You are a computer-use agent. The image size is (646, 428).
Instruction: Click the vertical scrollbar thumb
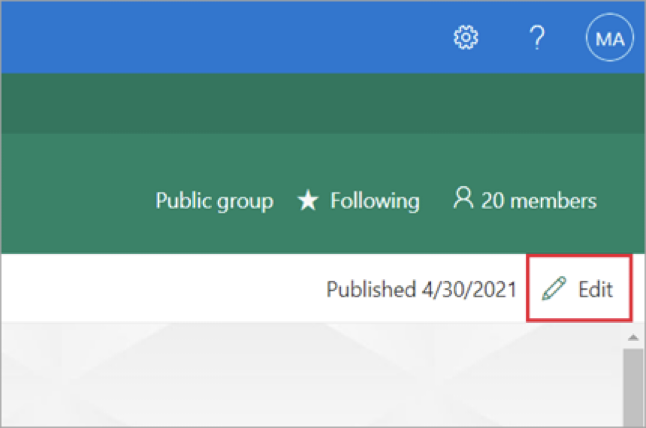tap(632, 390)
